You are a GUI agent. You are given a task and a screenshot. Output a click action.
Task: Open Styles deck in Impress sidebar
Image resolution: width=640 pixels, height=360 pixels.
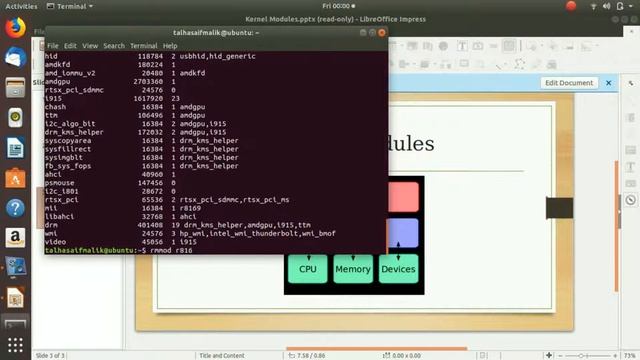631,167
